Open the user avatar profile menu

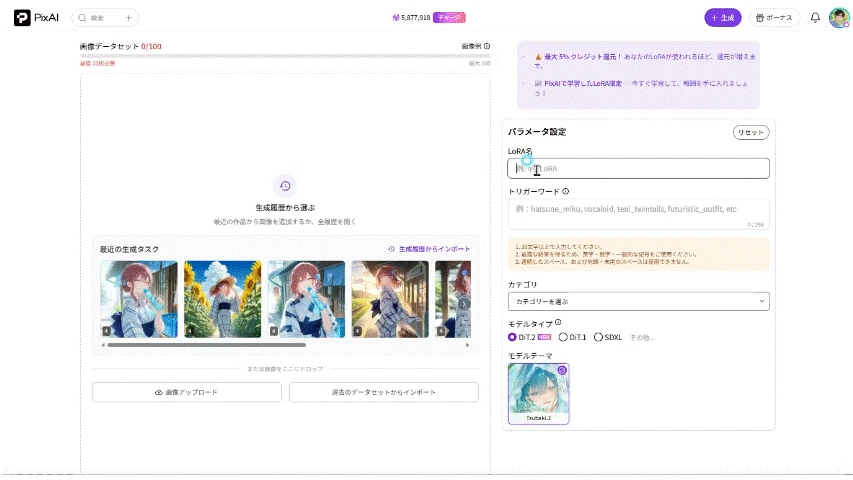839,17
